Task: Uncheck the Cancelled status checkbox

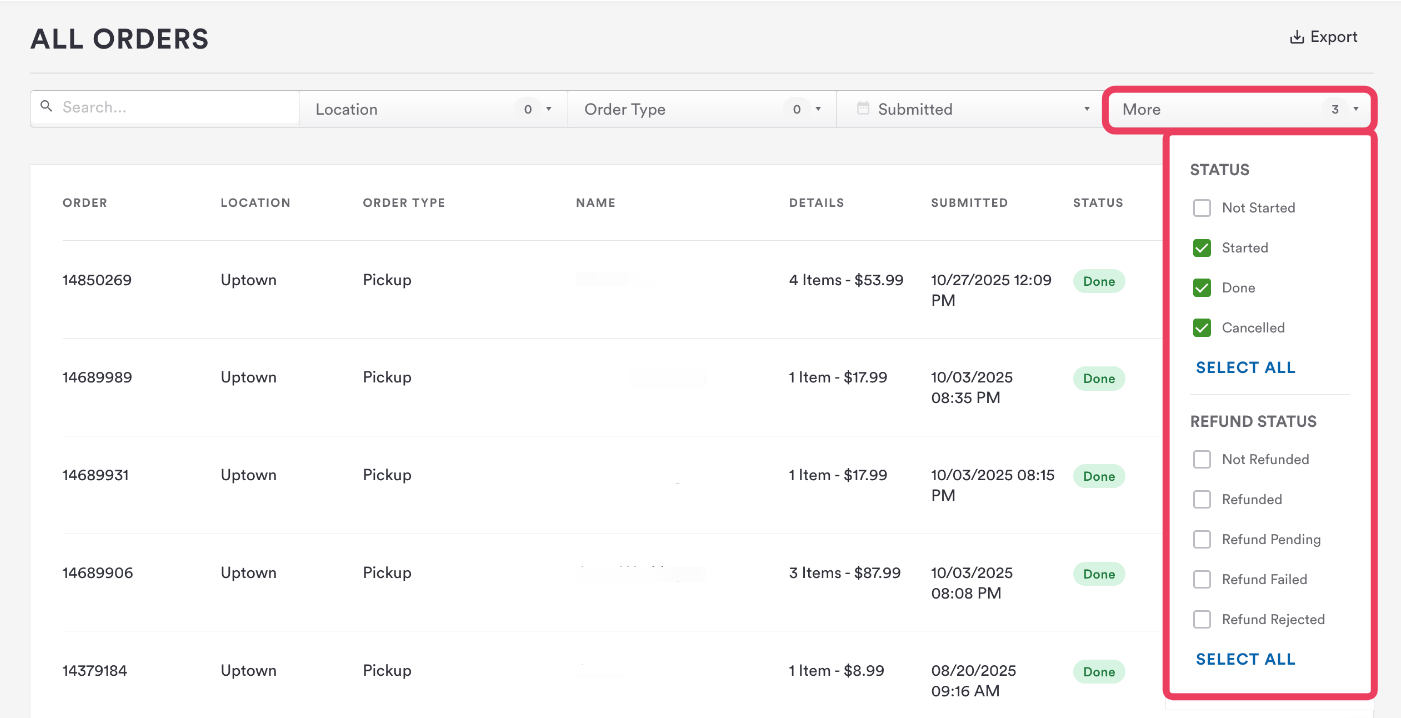Action: [x=1202, y=328]
